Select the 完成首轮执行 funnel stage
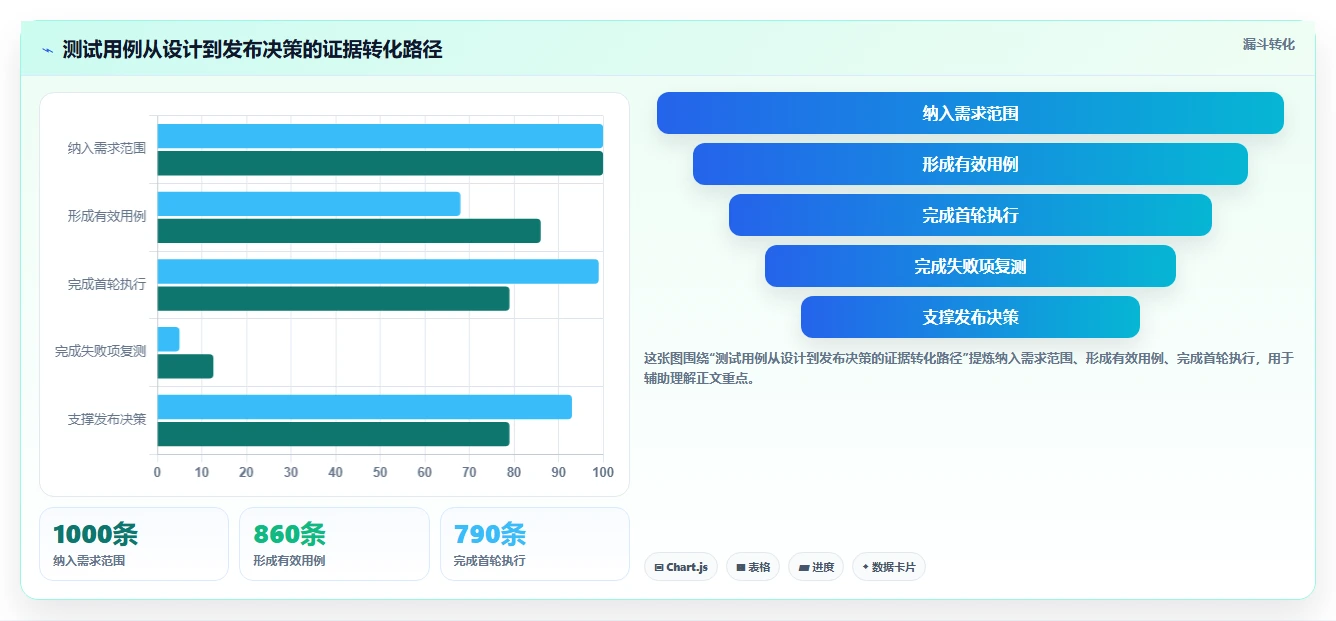The image size is (1336, 621). [x=970, y=215]
